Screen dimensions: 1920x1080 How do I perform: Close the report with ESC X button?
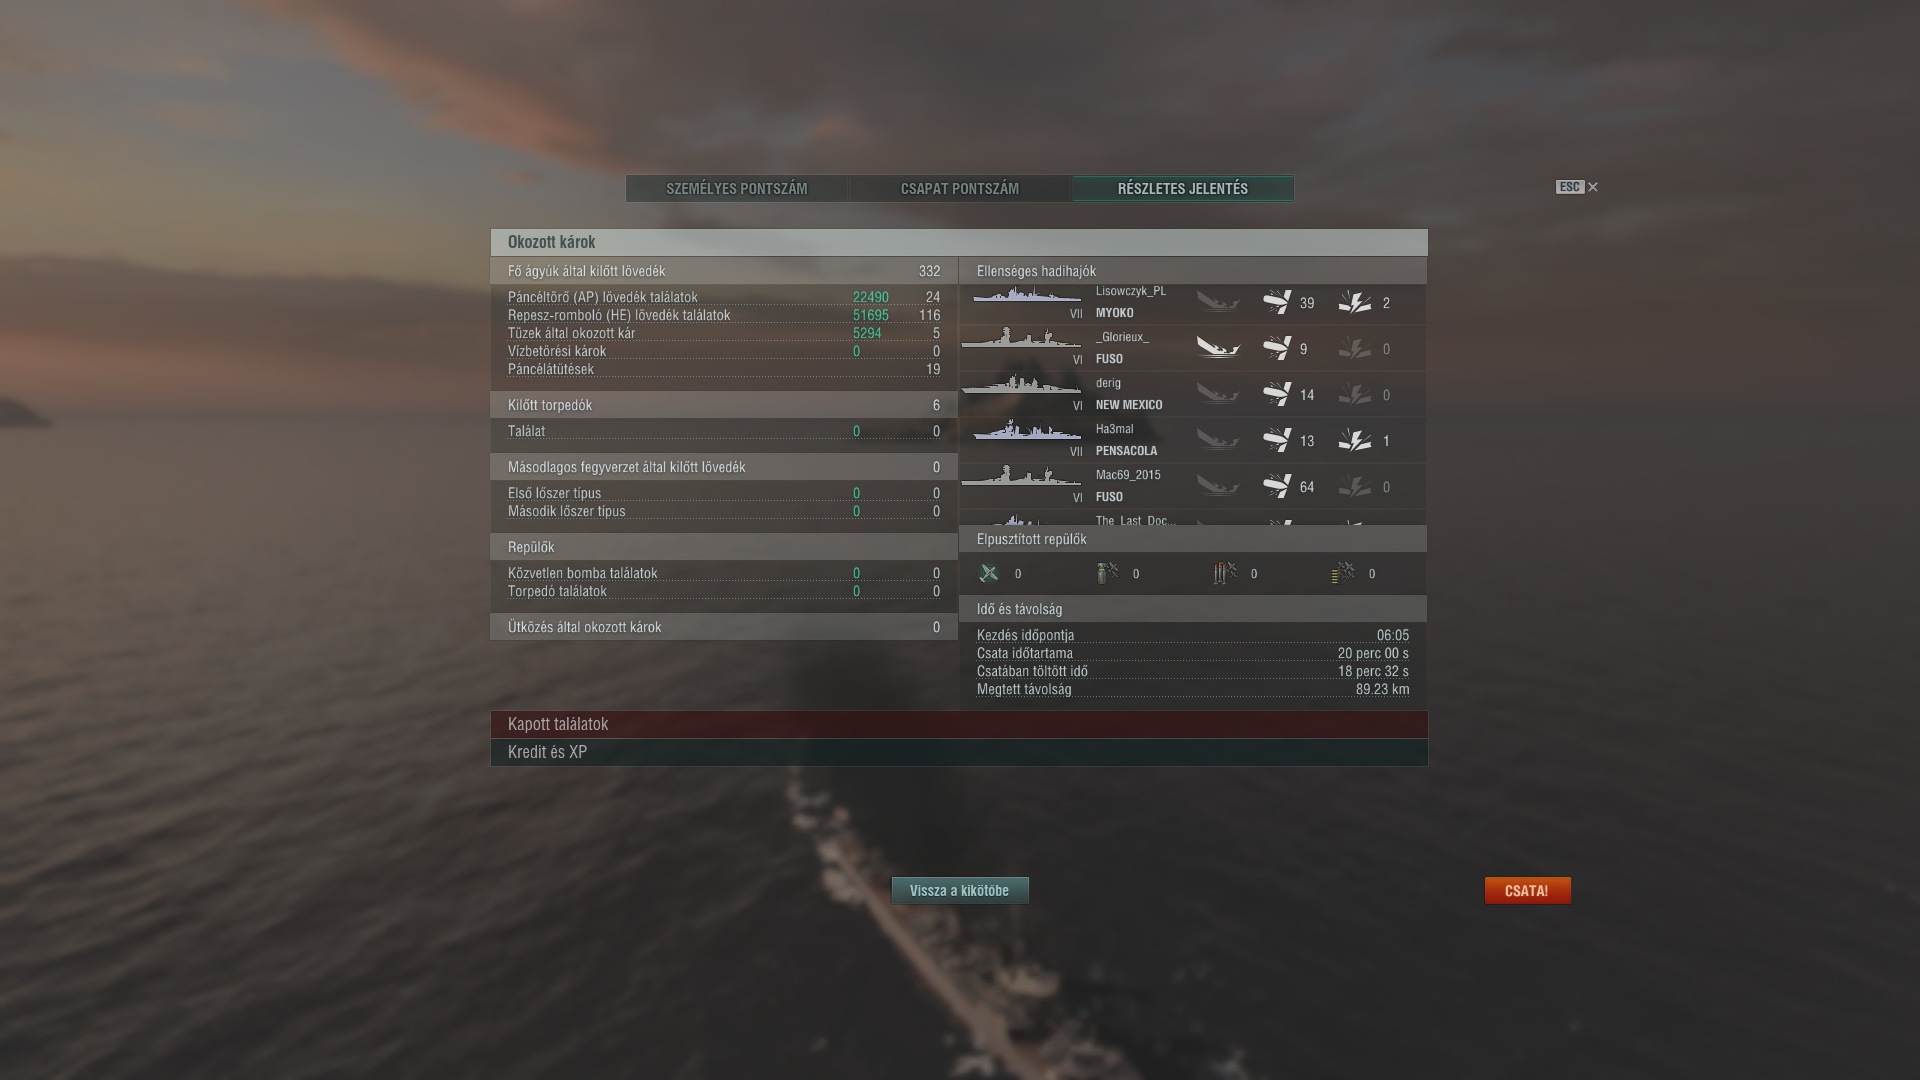coord(1577,187)
